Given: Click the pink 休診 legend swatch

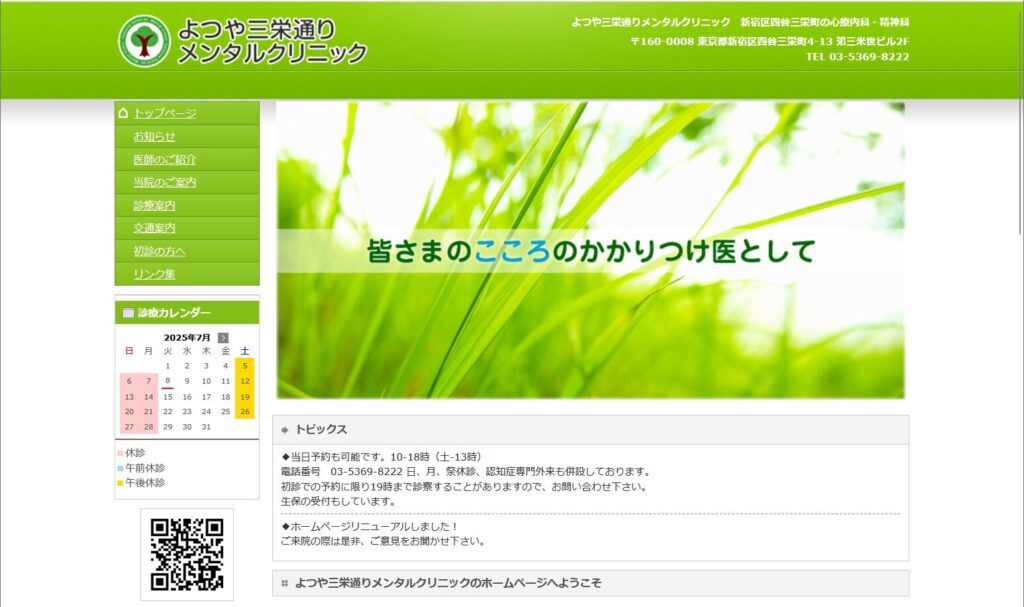Looking at the screenshot, I should 120,453.
